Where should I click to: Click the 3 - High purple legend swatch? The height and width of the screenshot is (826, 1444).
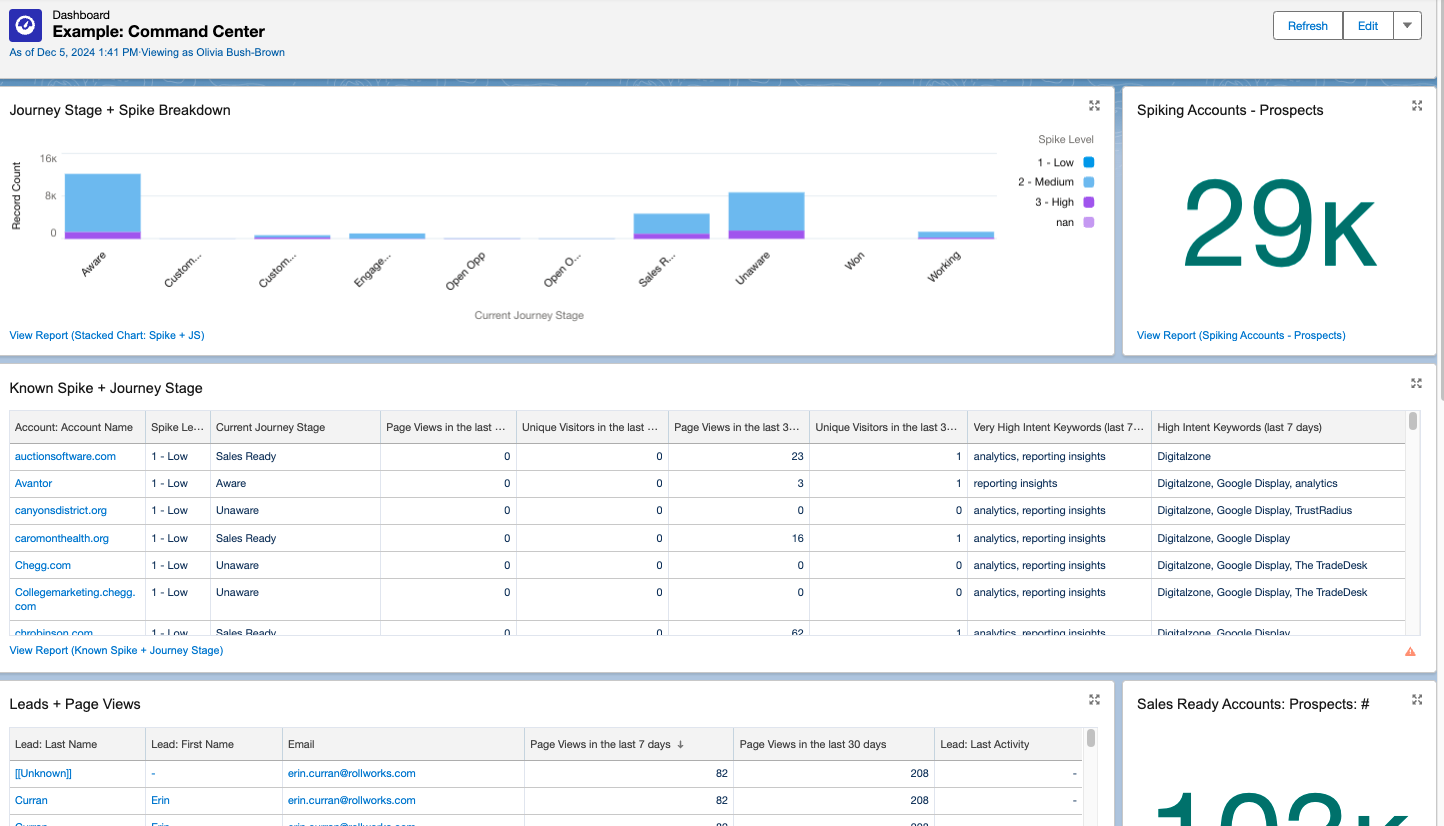1088,202
